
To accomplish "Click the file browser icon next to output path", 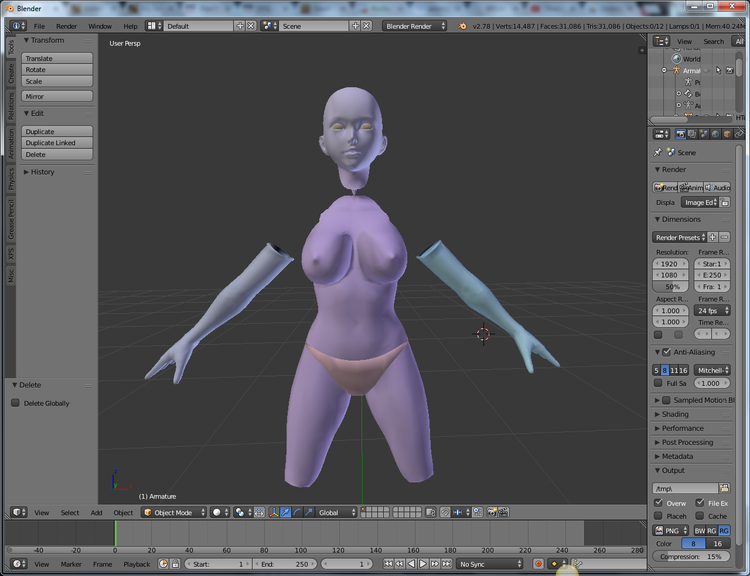I will click(x=724, y=488).
